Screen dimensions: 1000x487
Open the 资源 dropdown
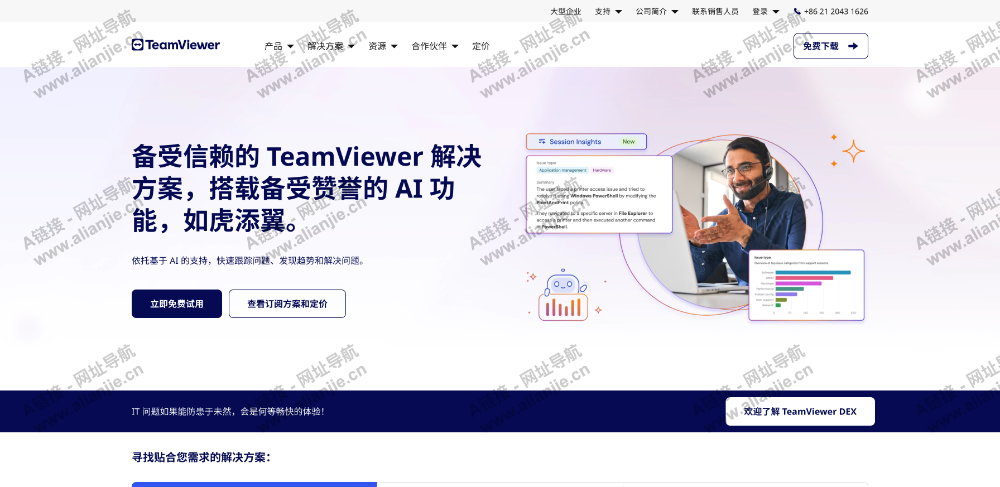point(383,46)
